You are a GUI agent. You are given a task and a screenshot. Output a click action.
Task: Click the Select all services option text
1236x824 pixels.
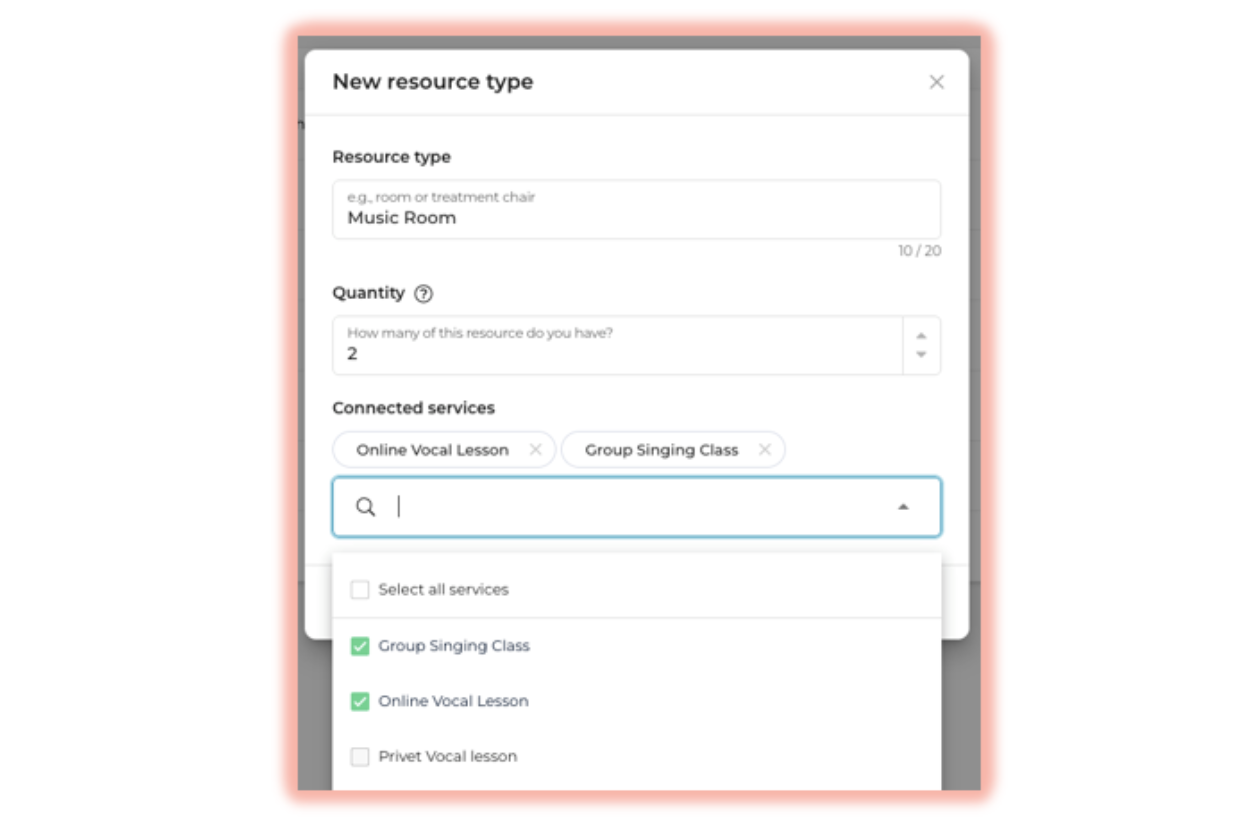click(443, 590)
